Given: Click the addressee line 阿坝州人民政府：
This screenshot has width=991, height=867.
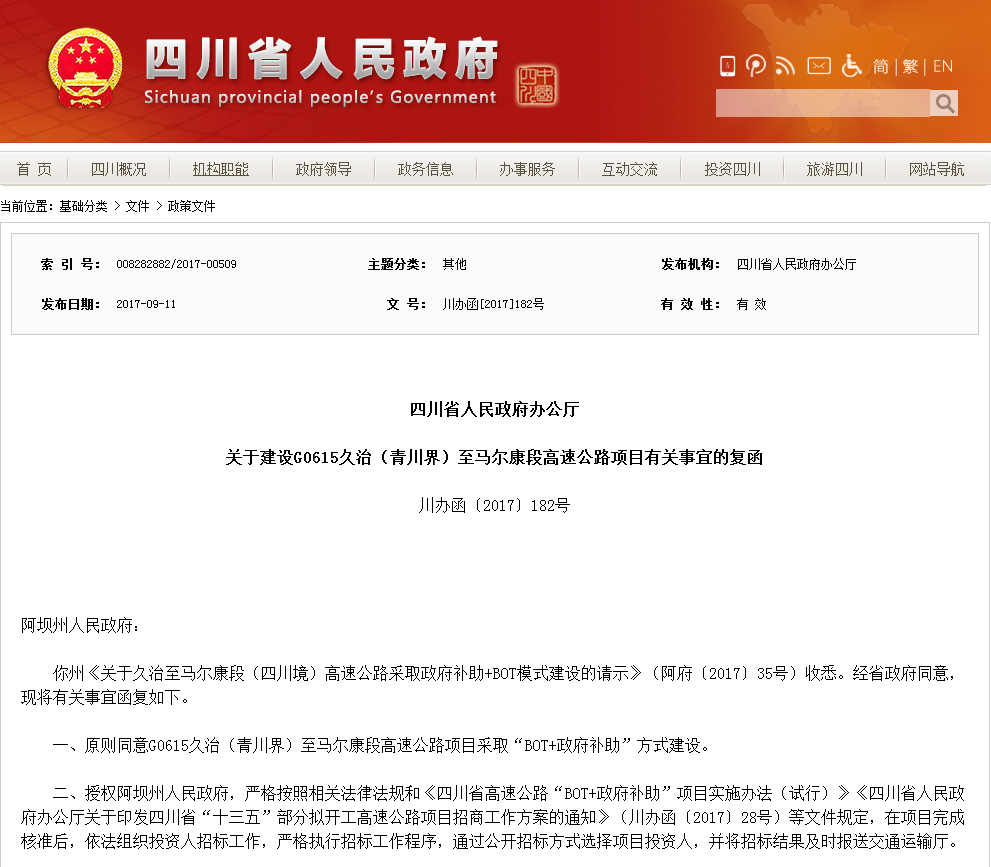Looking at the screenshot, I should point(81,626).
